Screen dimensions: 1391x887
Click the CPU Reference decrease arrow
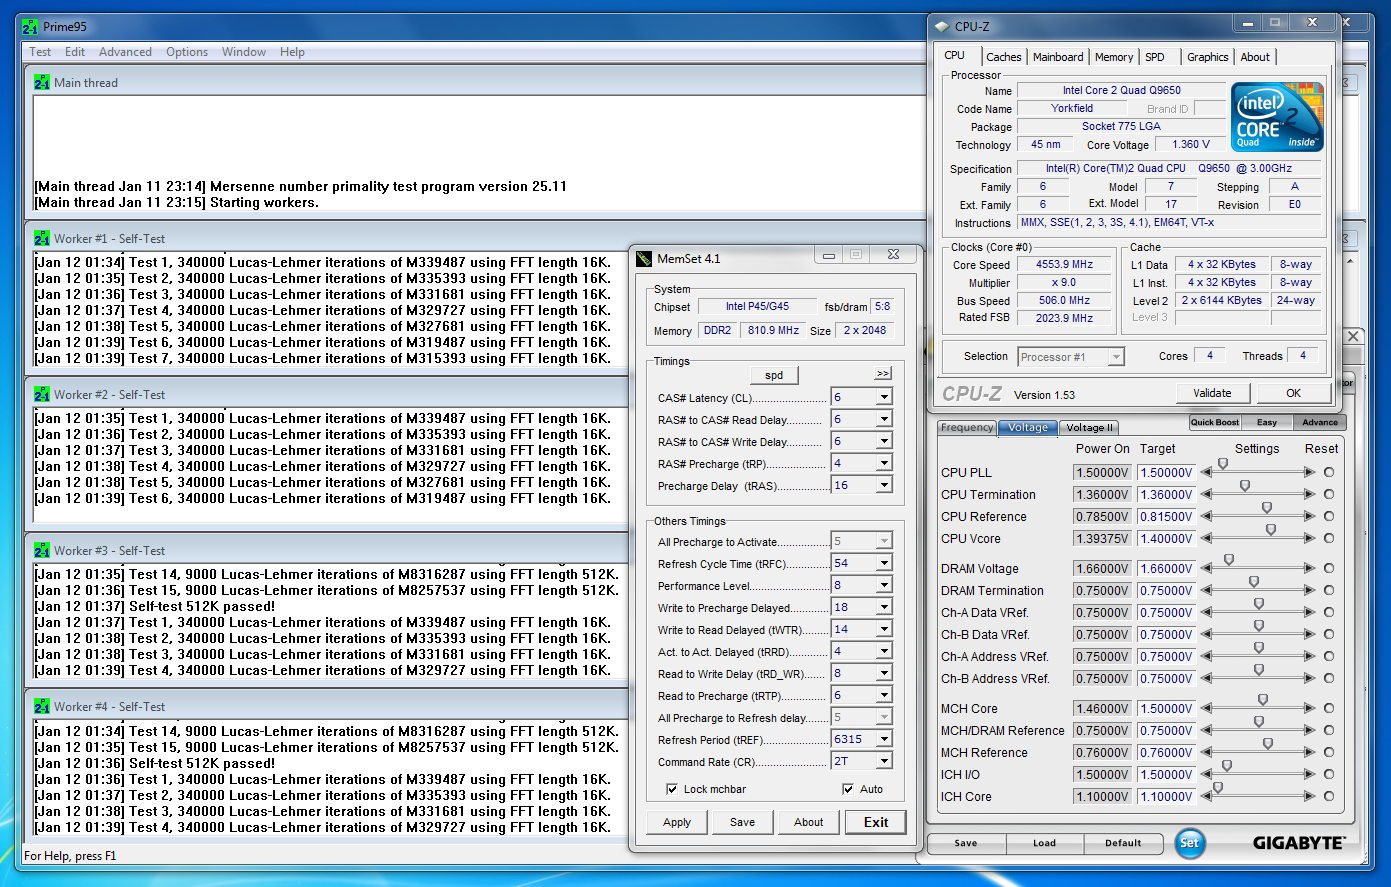(x=1207, y=516)
